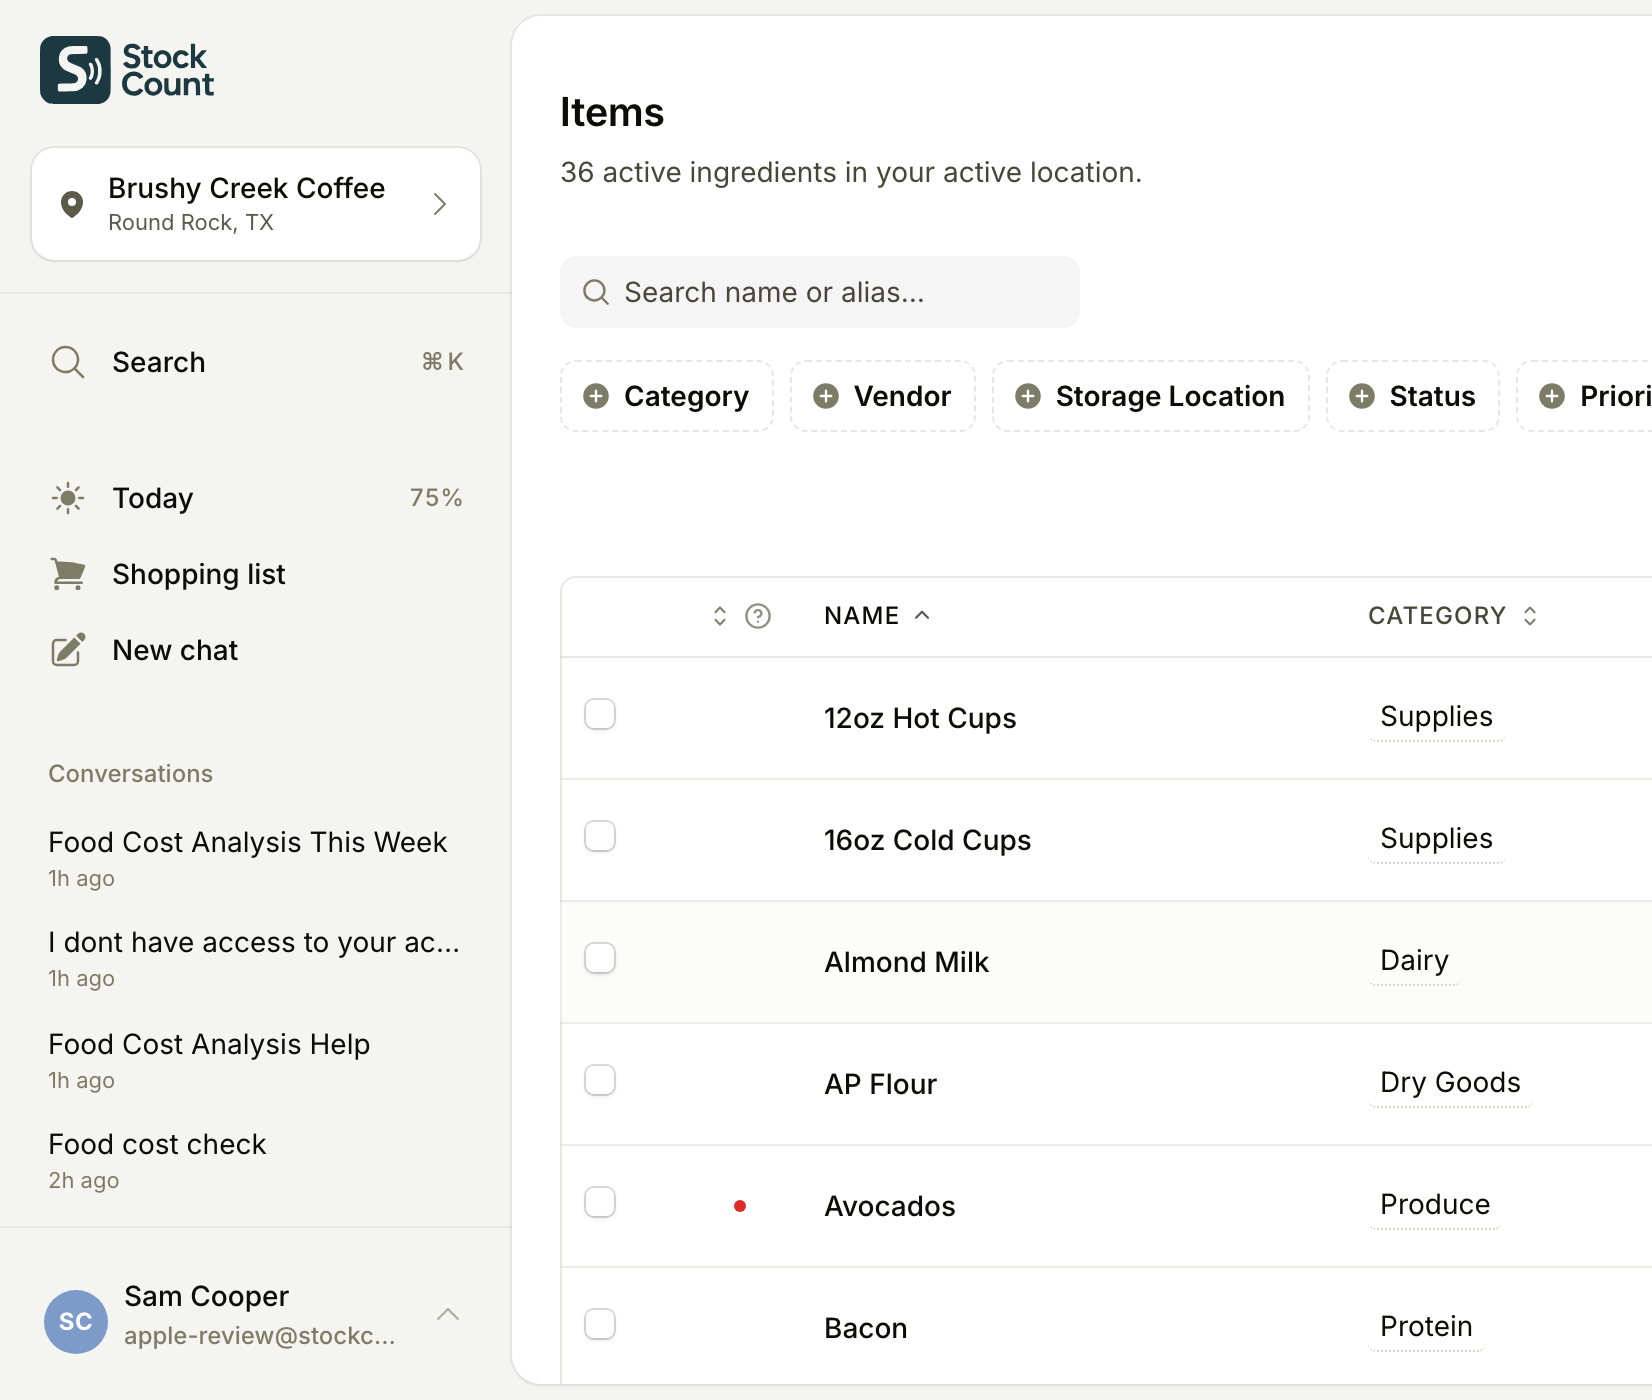Open Food cost check conversation
This screenshot has width=1652, height=1400.
pos(256,1160)
